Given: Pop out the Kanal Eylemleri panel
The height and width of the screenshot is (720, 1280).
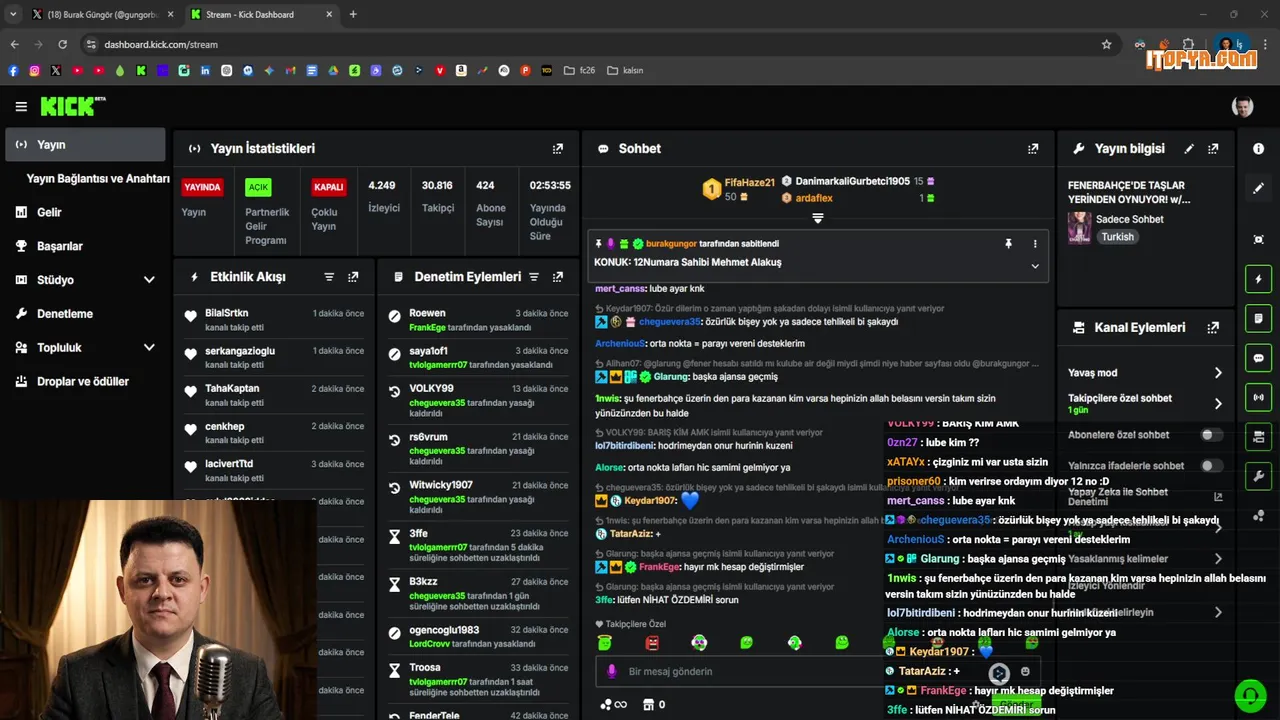Looking at the screenshot, I should (1213, 328).
